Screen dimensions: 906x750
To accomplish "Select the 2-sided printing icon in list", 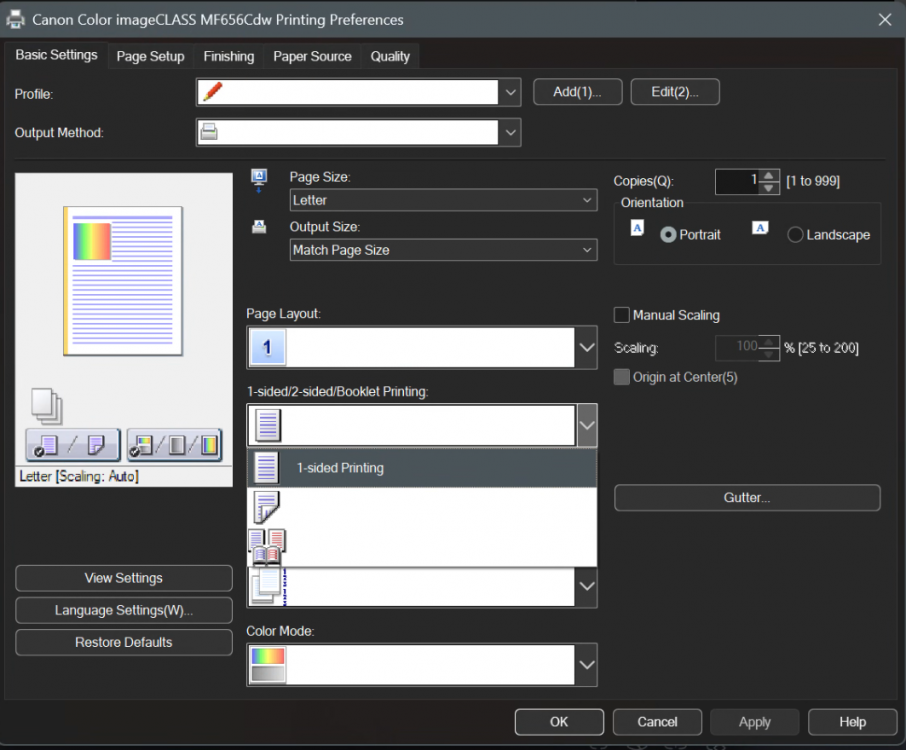I will click(x=267, y=507).
